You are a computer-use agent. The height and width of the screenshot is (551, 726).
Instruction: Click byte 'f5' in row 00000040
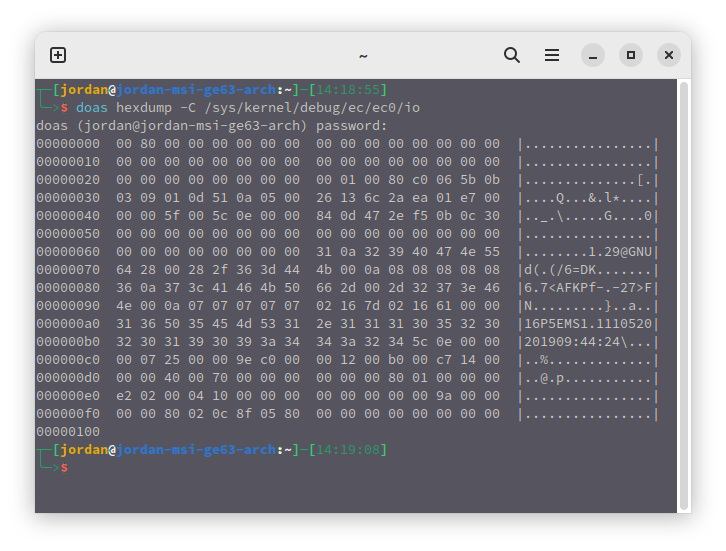pyautogui.click(x=420, y=216)
